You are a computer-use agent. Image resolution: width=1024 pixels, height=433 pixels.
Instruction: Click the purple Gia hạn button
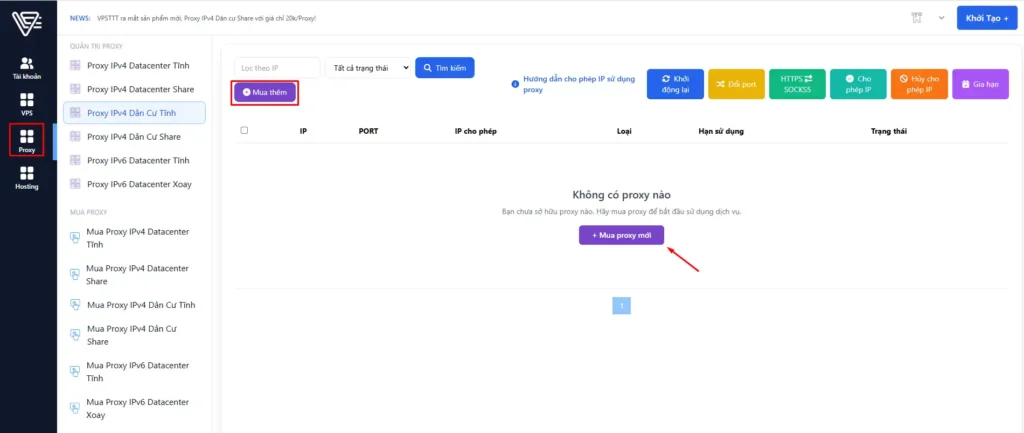[x=980, y=84]
